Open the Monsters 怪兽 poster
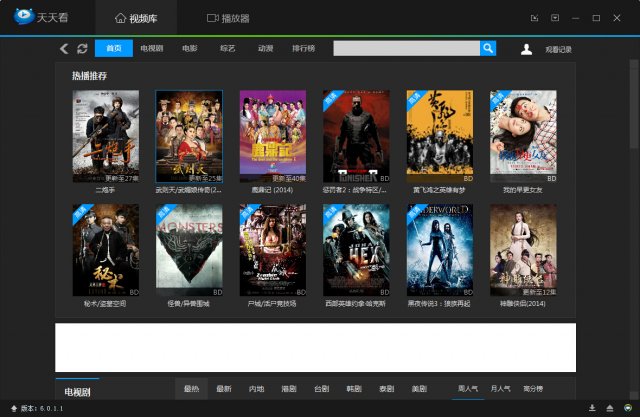The height and width of the screenshot is (417, 640). click(189, 250)
